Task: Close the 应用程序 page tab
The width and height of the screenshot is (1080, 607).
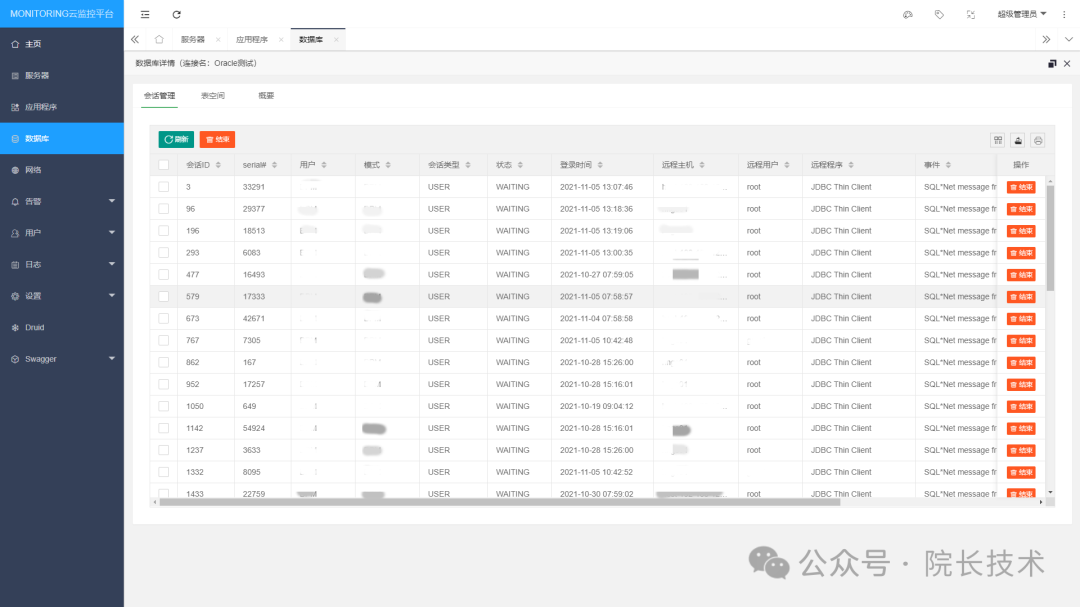Action: click(280, 39)
